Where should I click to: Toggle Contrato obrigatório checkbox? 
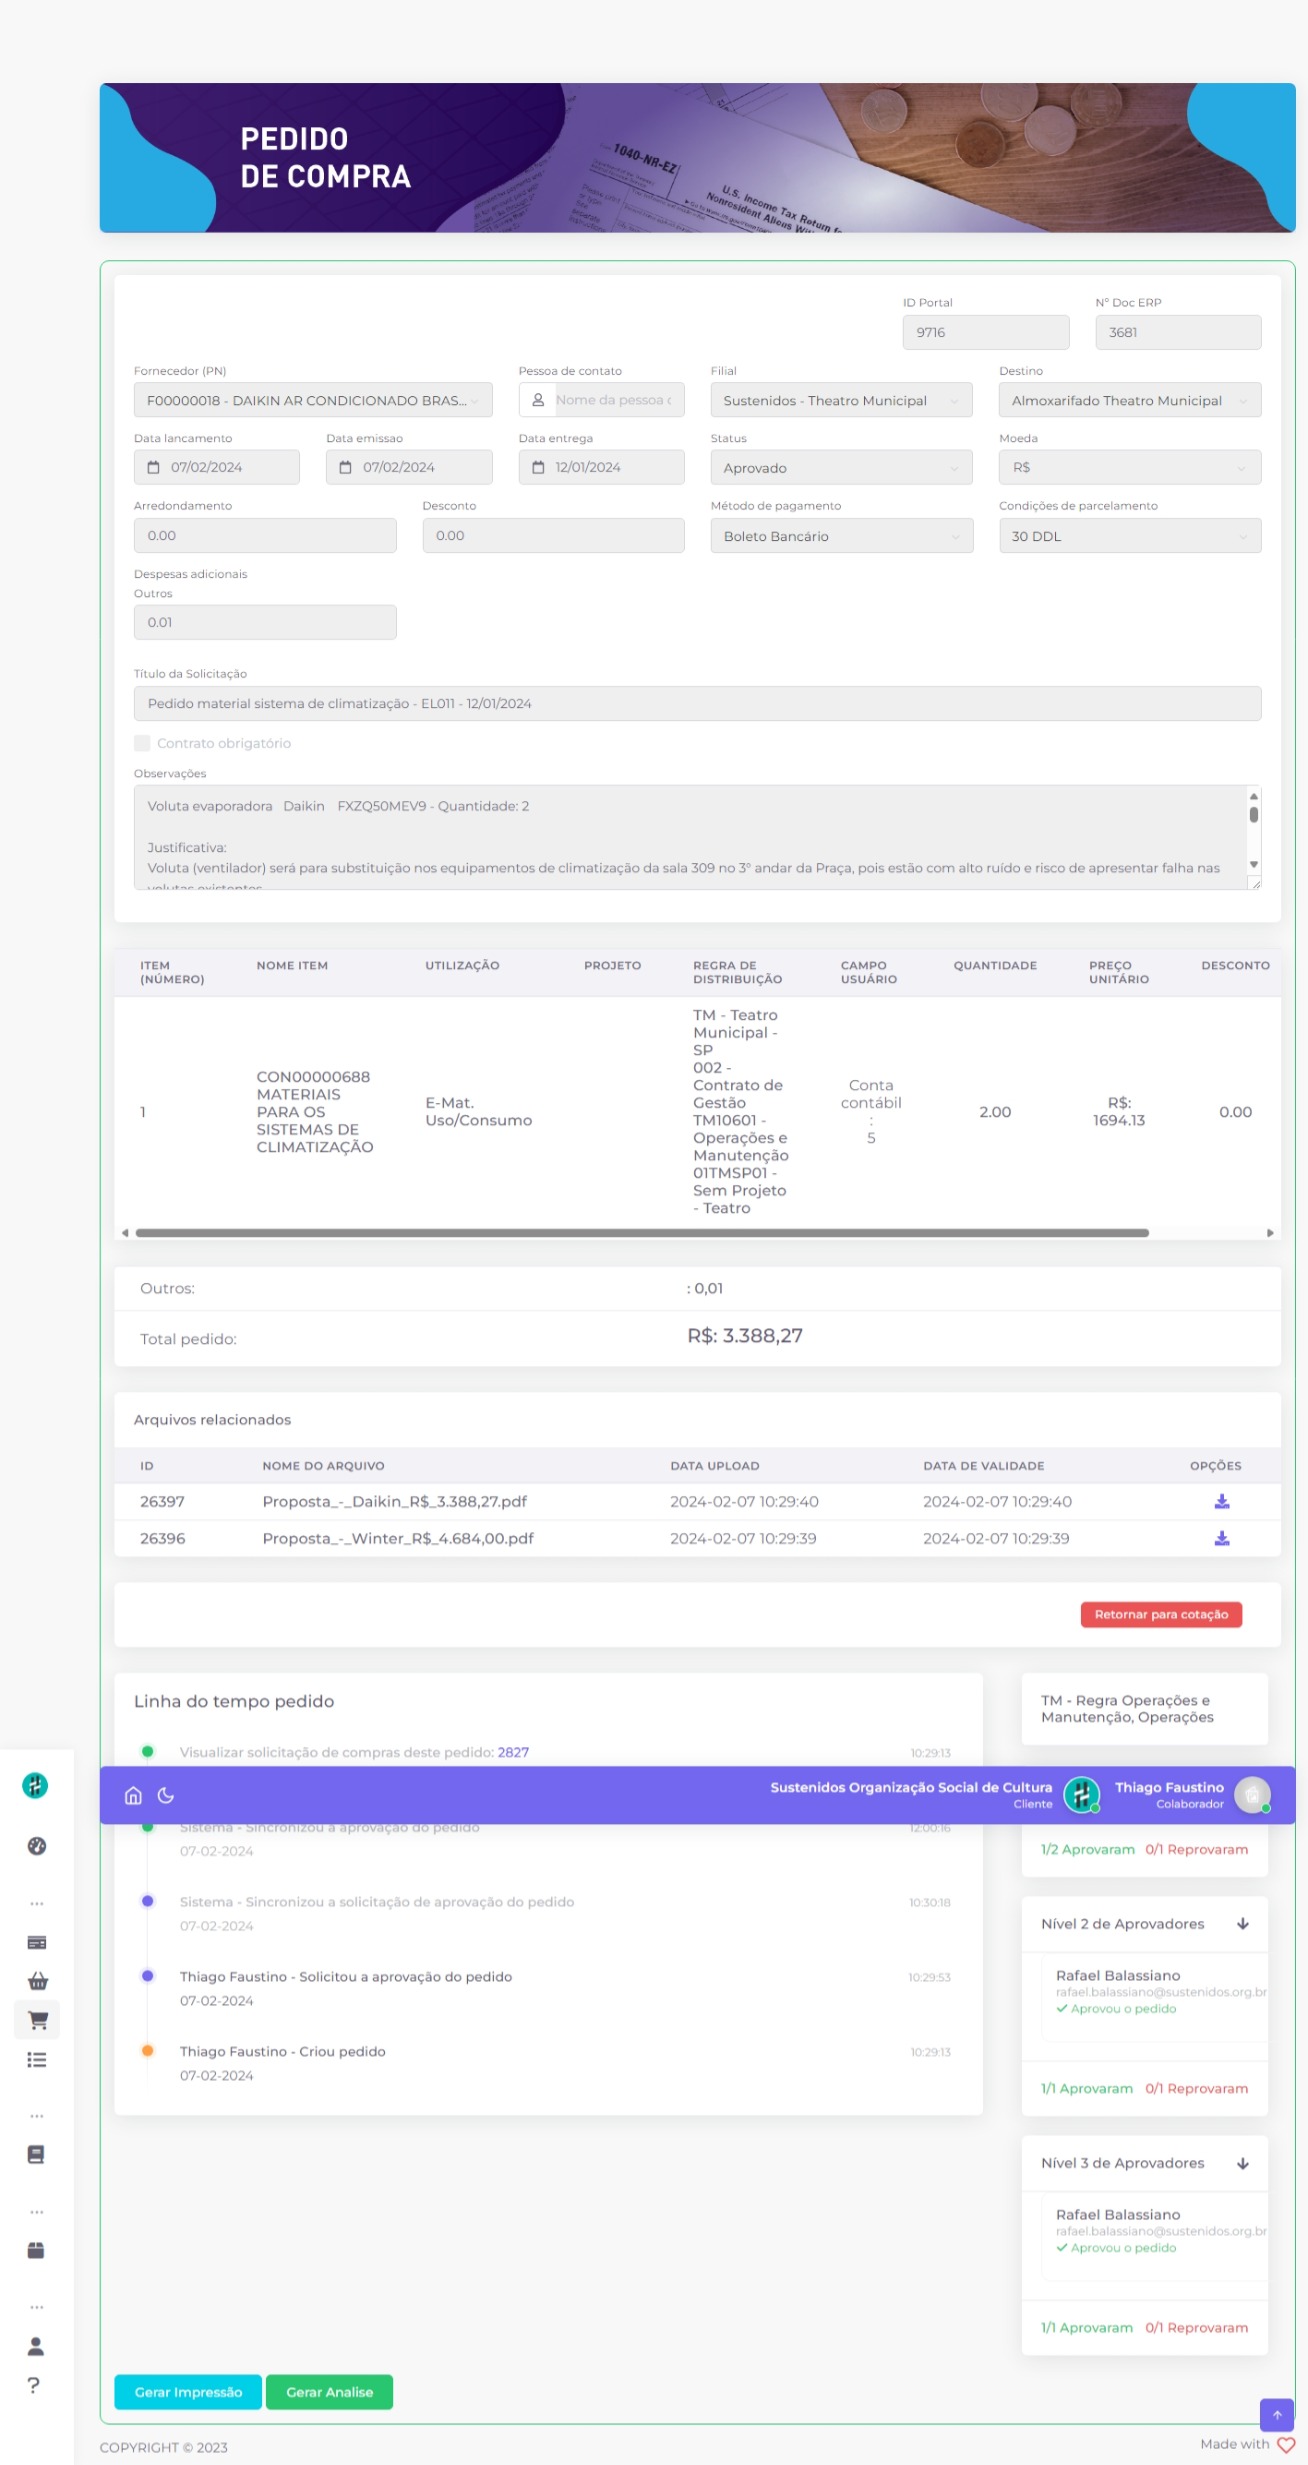[x=142, y=743]
